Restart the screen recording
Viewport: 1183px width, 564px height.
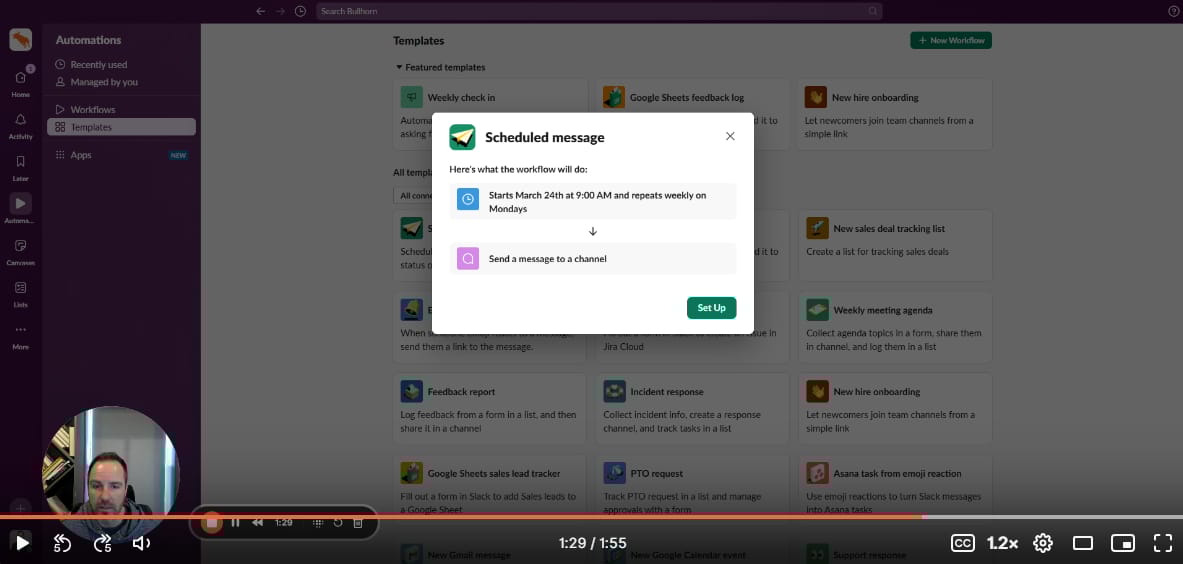tap(338, 523)
